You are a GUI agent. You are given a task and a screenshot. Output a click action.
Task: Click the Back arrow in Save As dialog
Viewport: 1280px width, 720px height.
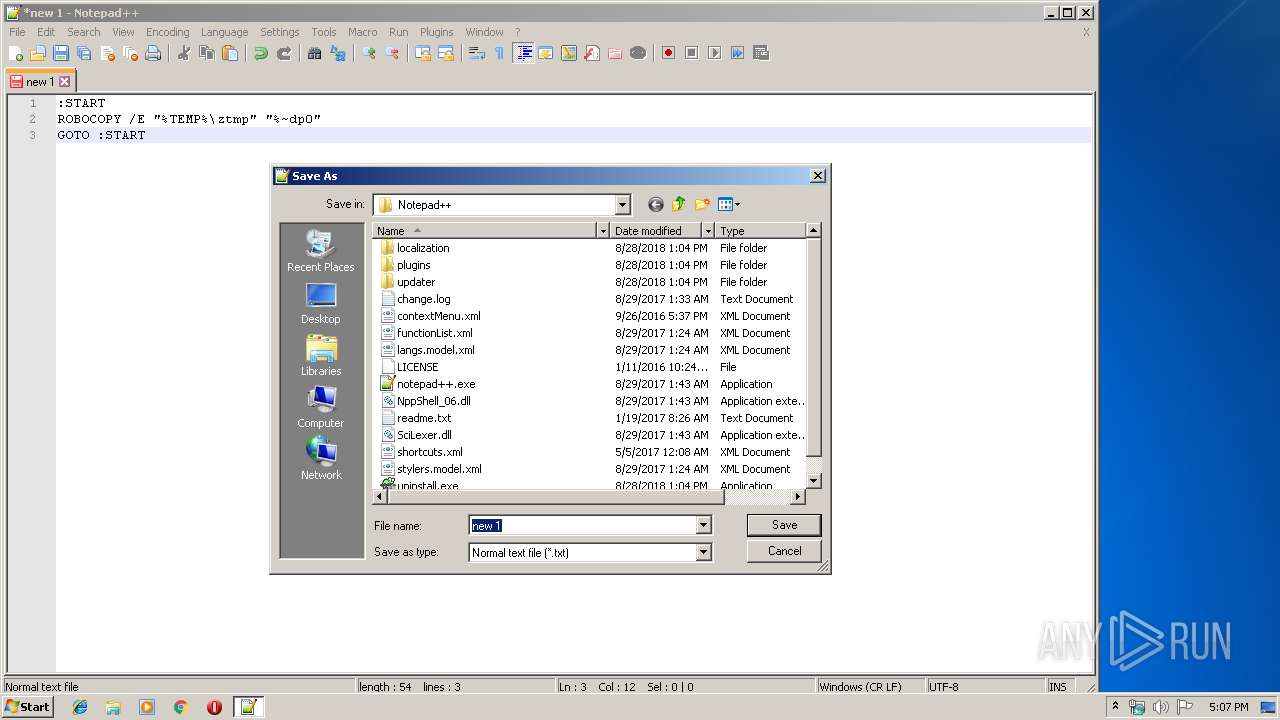pos(655,204)
